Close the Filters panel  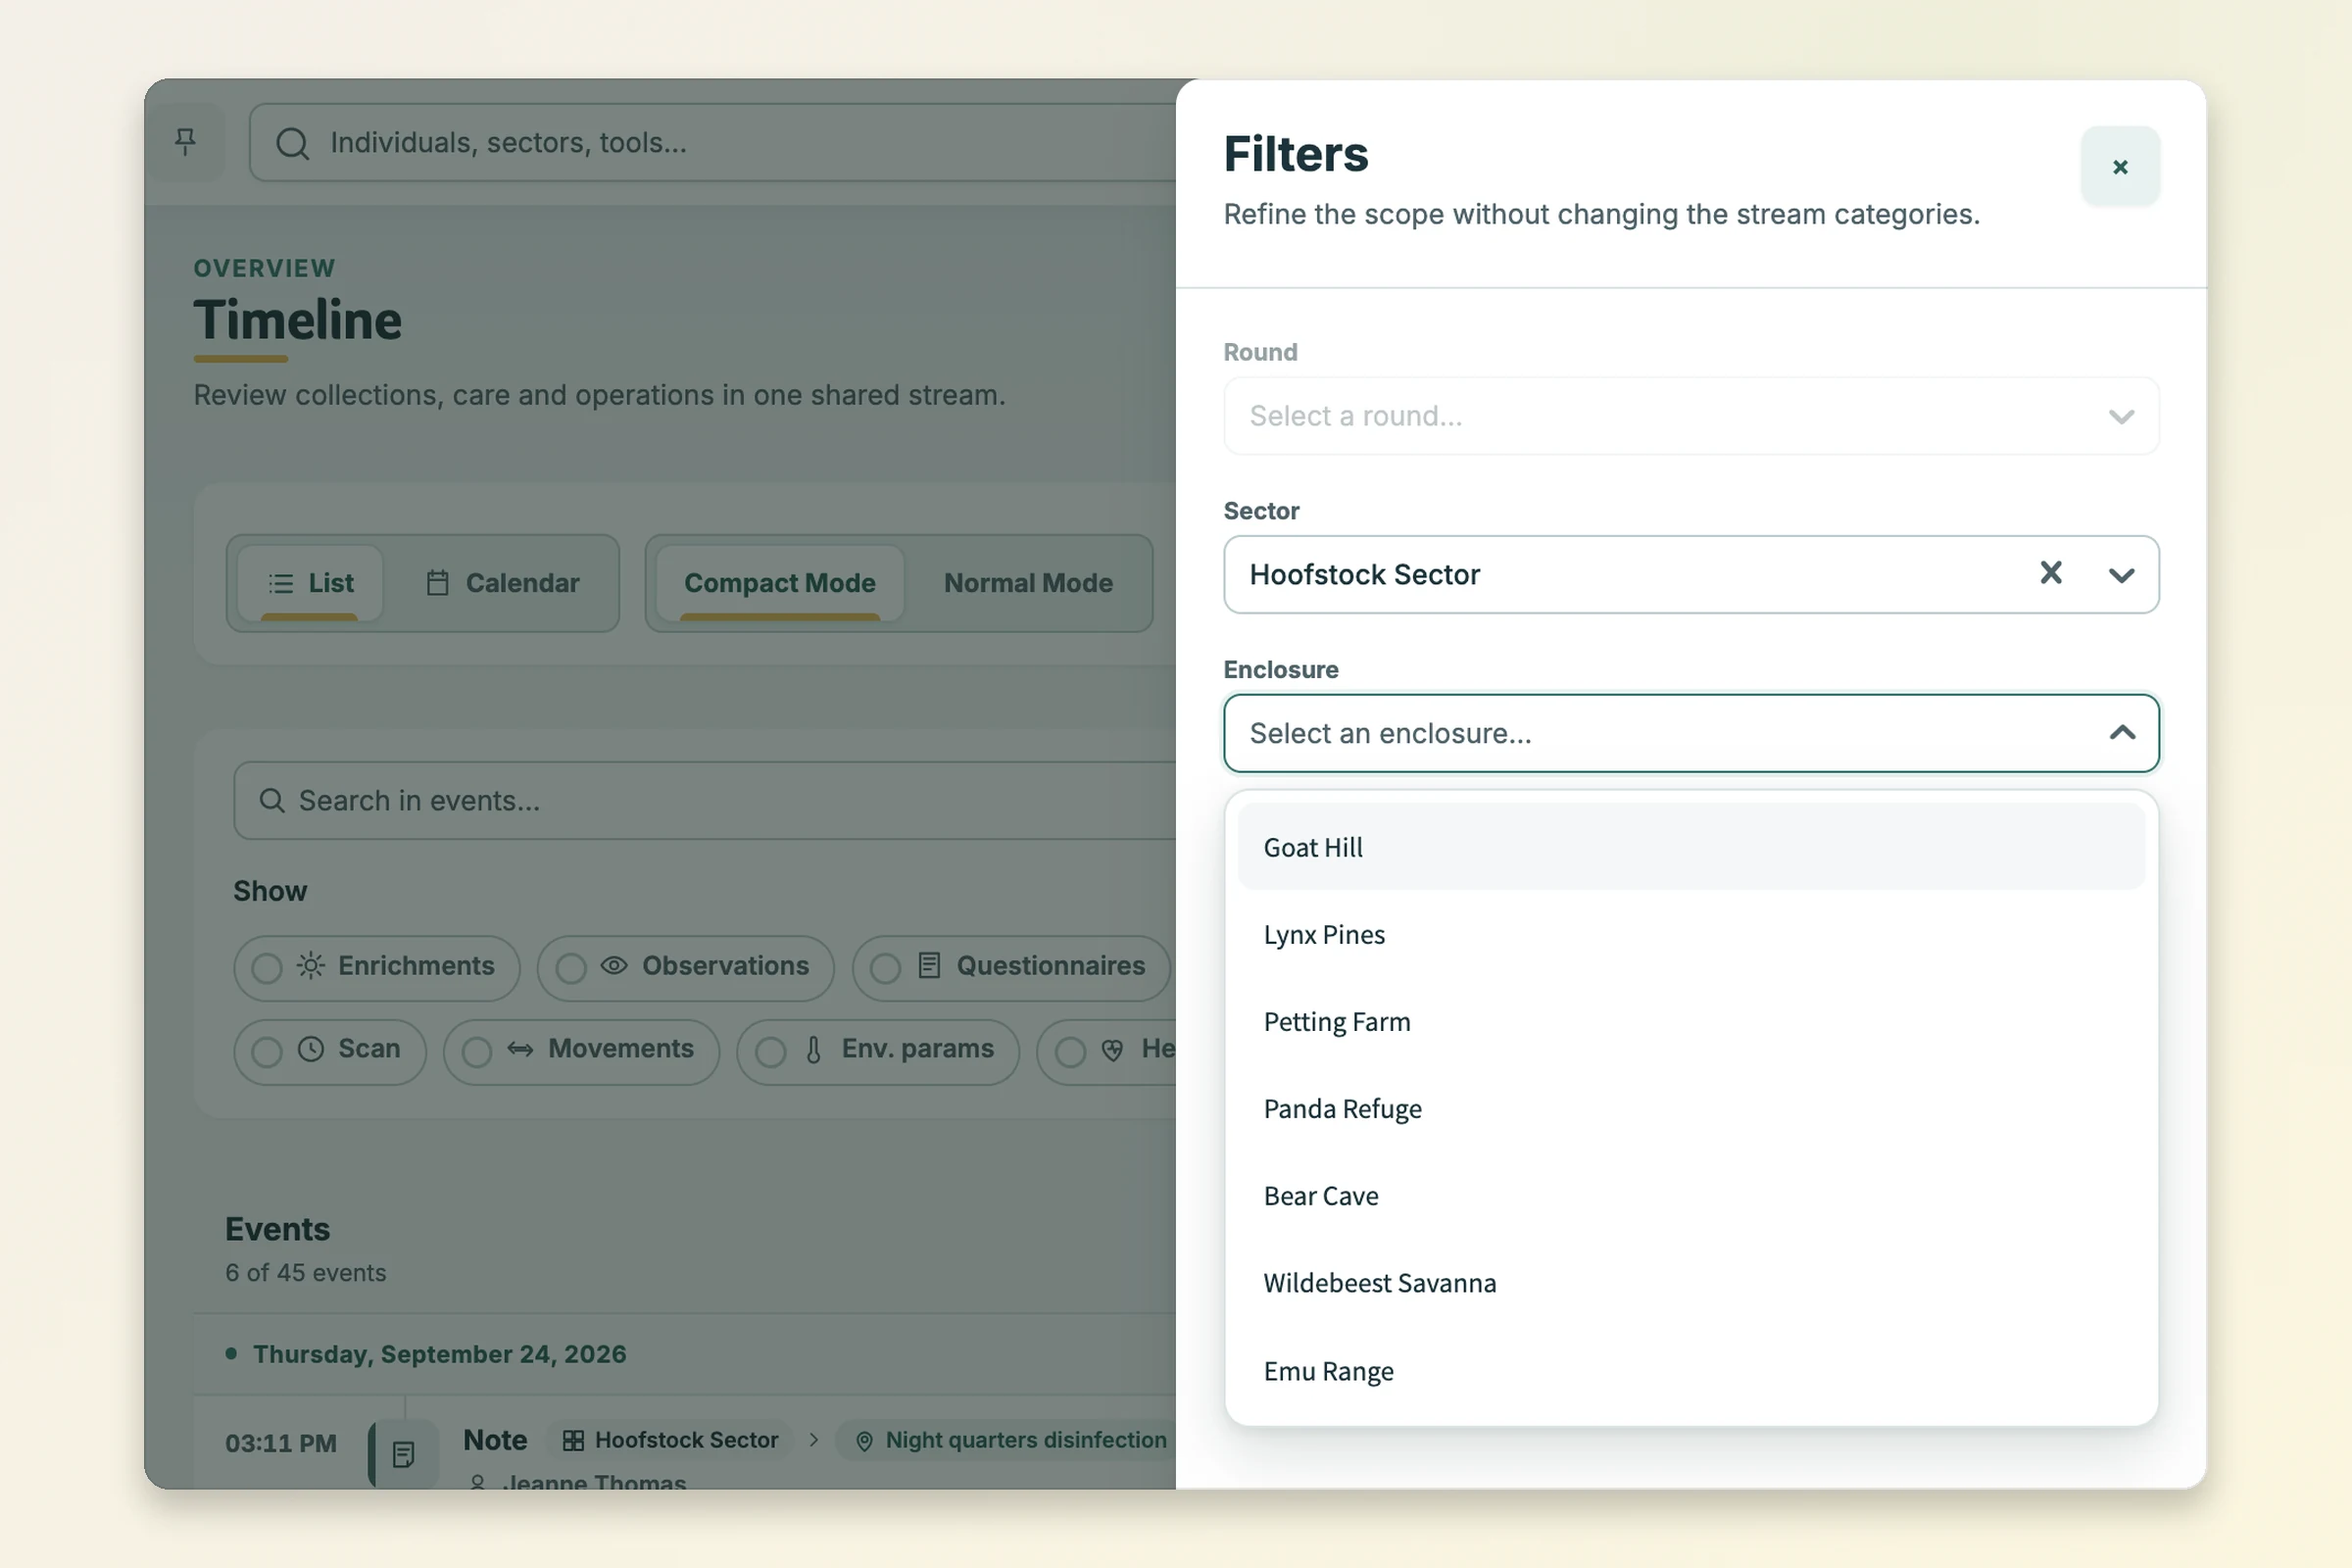[x=2120, y=167]
